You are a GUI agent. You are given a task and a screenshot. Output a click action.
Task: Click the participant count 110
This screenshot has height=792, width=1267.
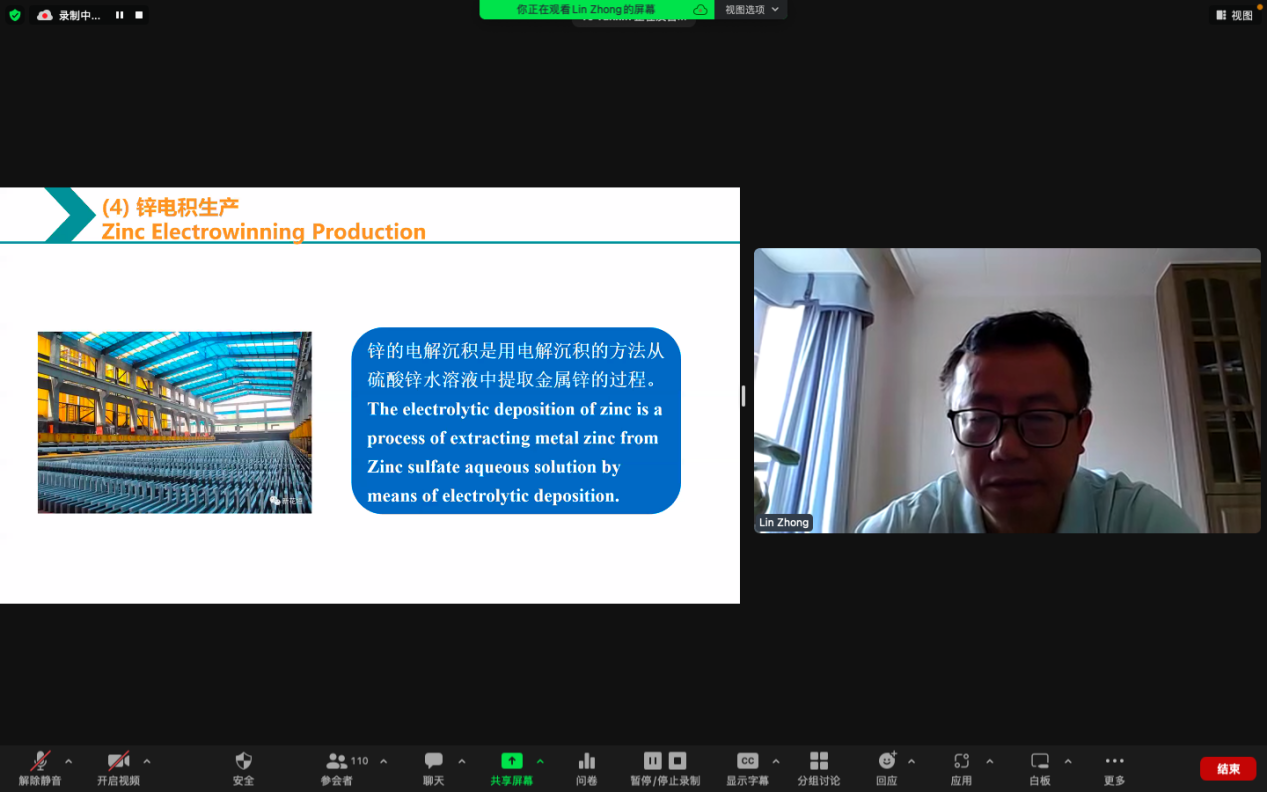click(360, 761)
